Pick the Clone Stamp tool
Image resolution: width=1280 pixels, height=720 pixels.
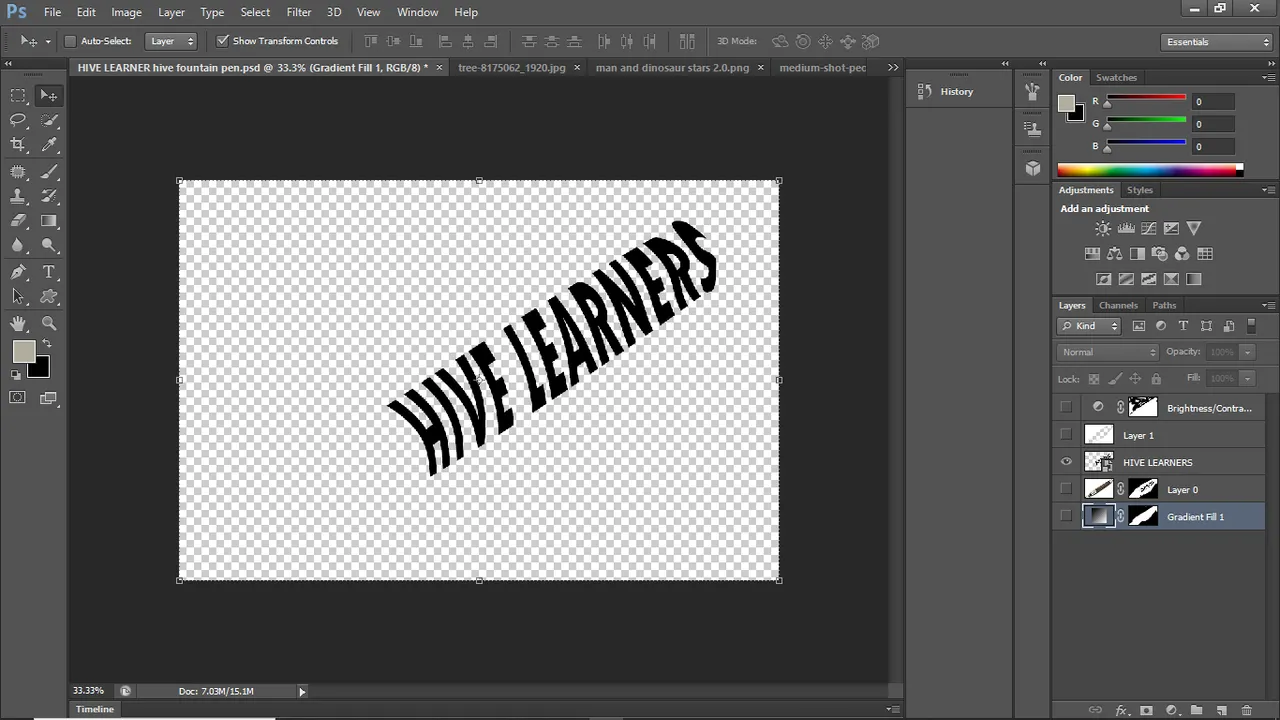[18, 197]
